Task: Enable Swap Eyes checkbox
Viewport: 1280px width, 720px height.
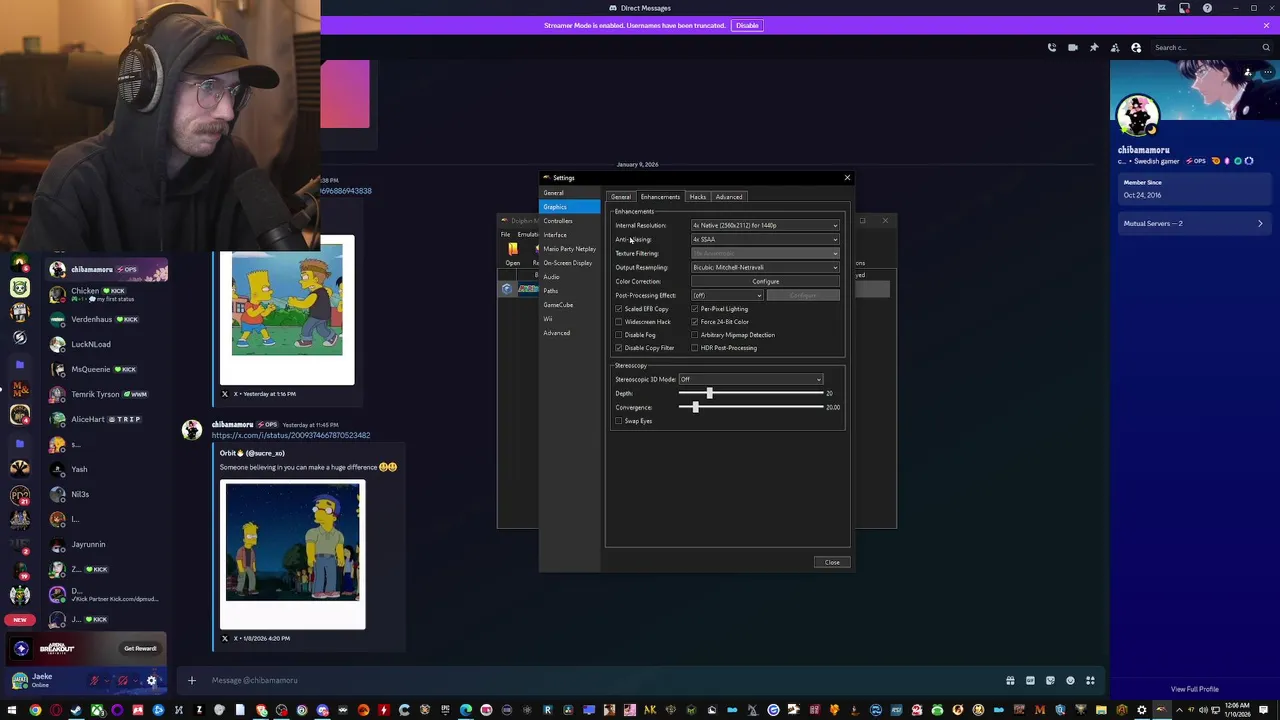Action: 619,421
